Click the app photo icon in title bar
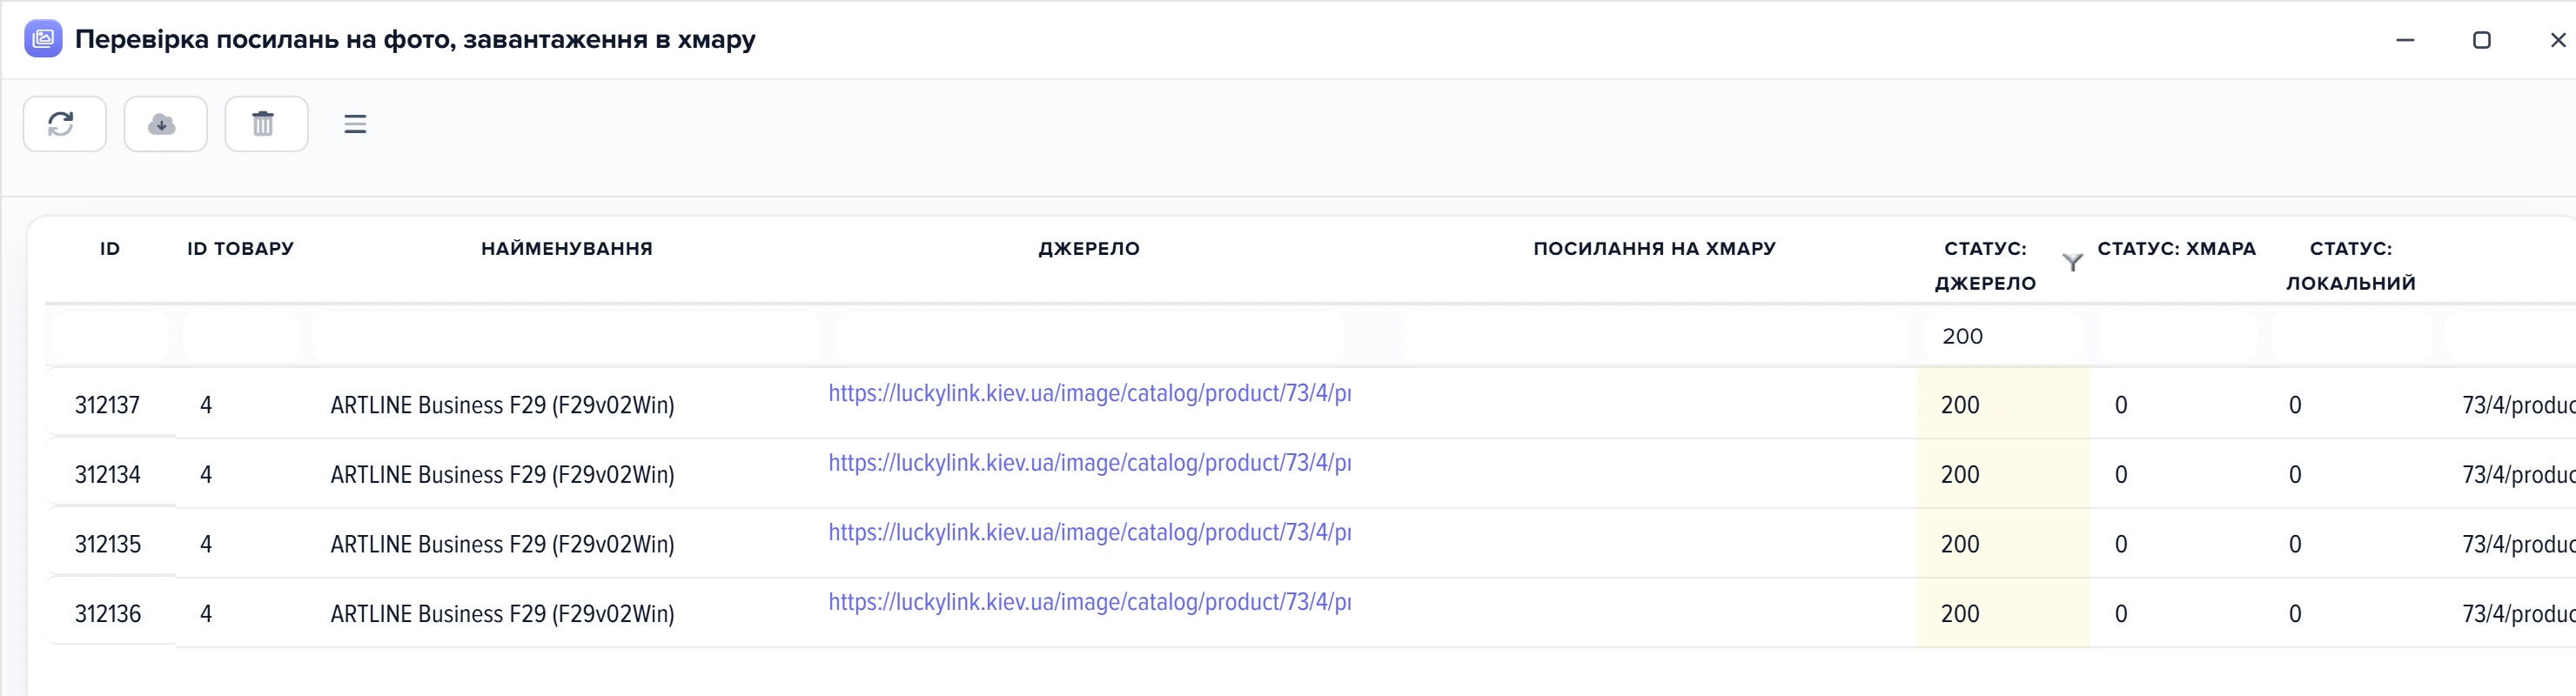This screenshot has width=2576, height=696. coord(43,39)
